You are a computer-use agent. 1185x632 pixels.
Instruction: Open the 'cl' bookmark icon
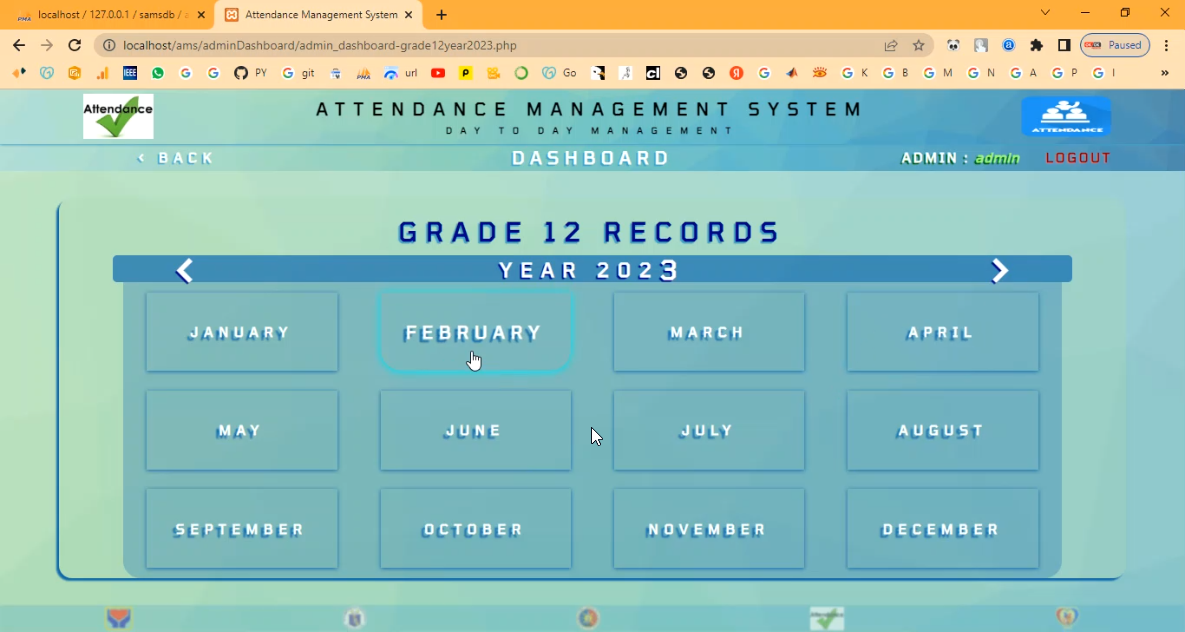(x=653, y=73)
